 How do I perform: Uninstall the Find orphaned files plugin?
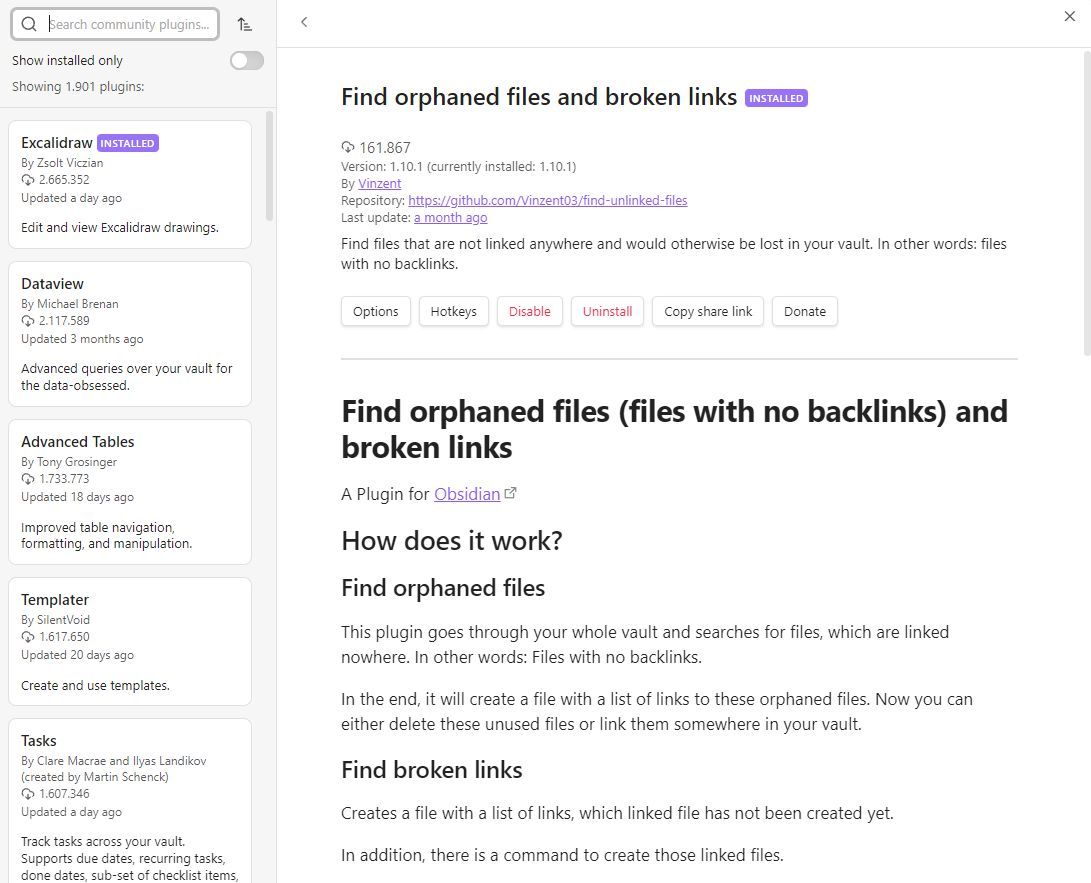(x=607, y=312)
